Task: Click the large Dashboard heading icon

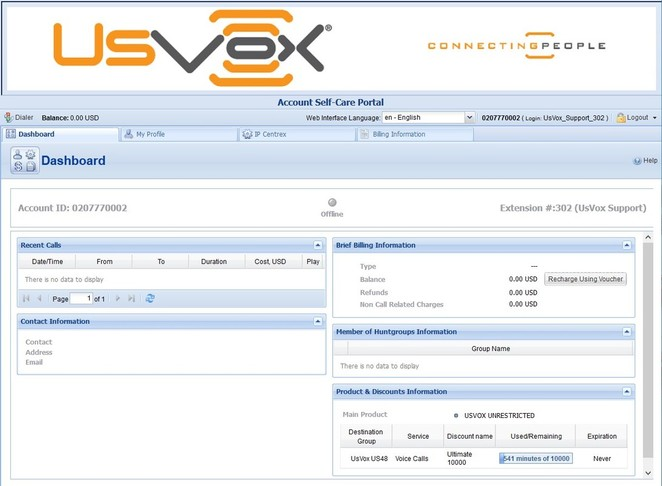Action: click(24, 160)
